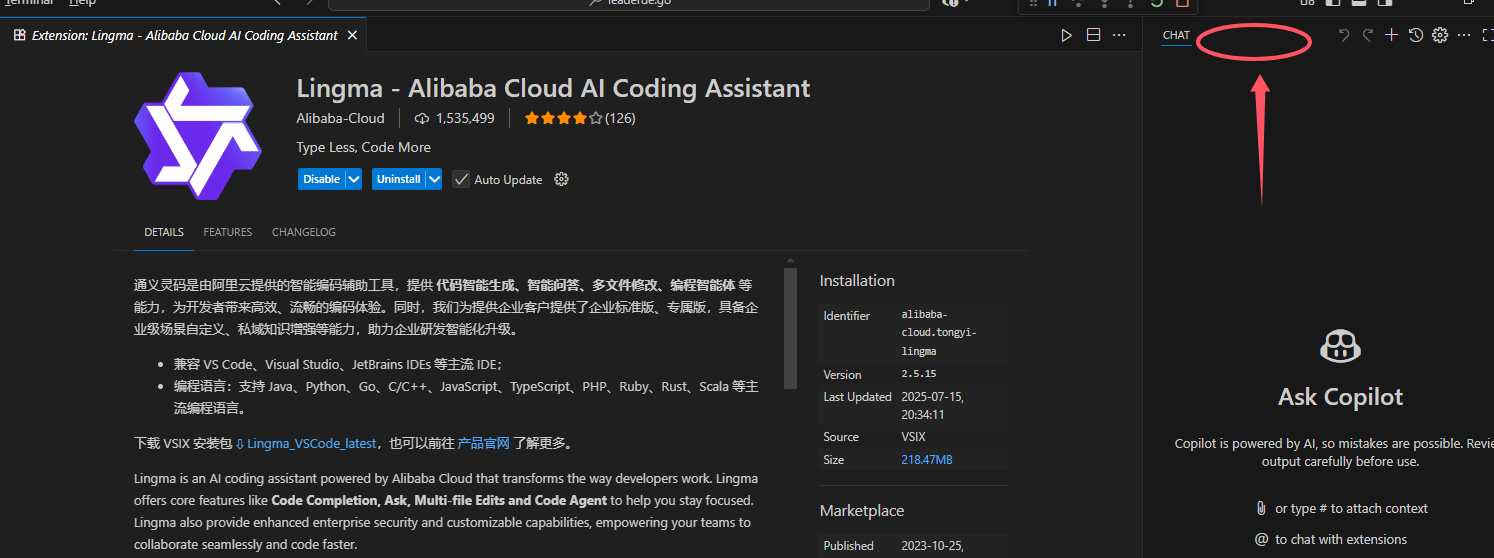Image resolution: width=1494 pixels, height=558 pixels.
Task: Click the Ask Copilot heading
Action: (x=1340, y=397)
